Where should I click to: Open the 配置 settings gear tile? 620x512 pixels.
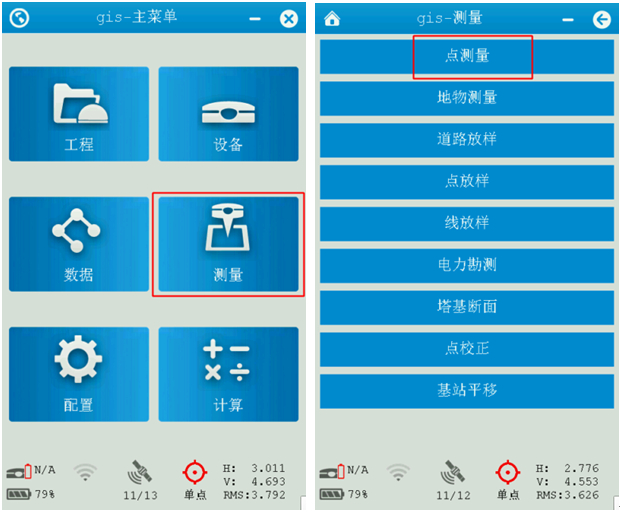click(79, 374)
